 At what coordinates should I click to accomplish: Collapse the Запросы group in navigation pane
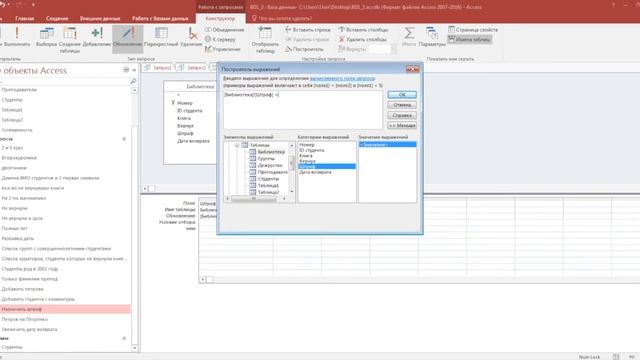(124, 139)
